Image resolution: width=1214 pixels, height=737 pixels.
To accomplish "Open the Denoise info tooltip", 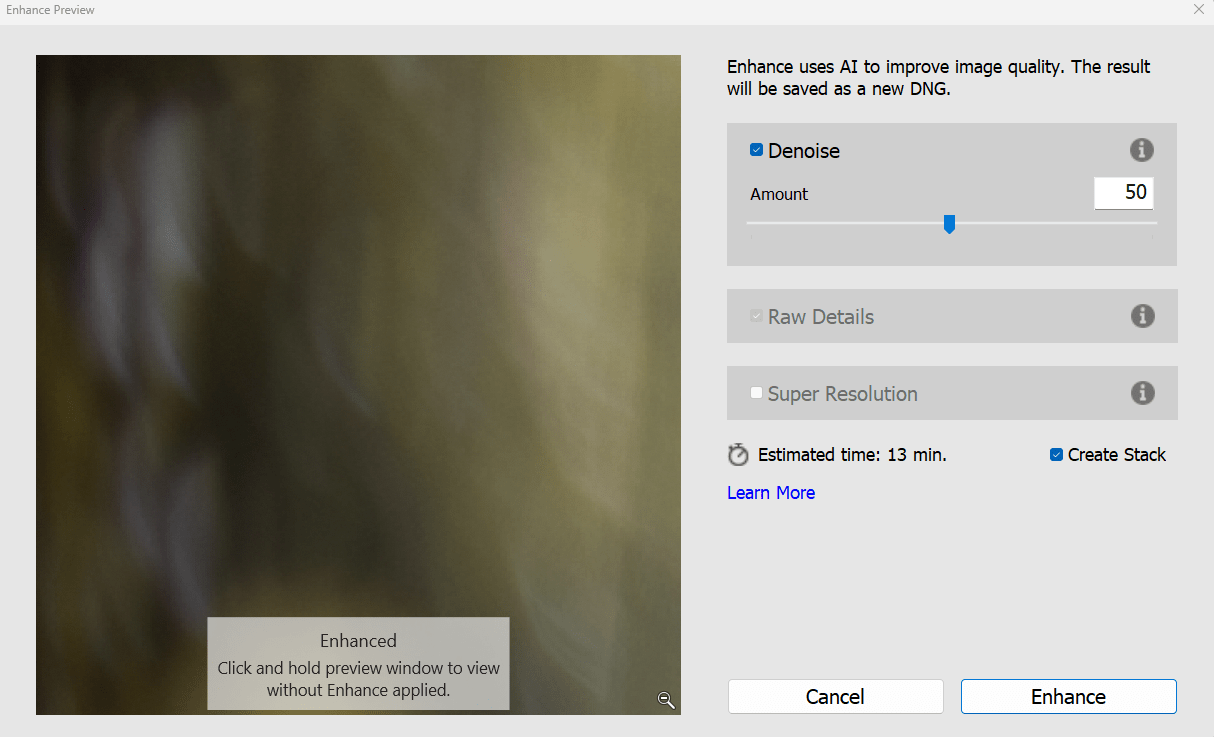I will click(1142, 150).
